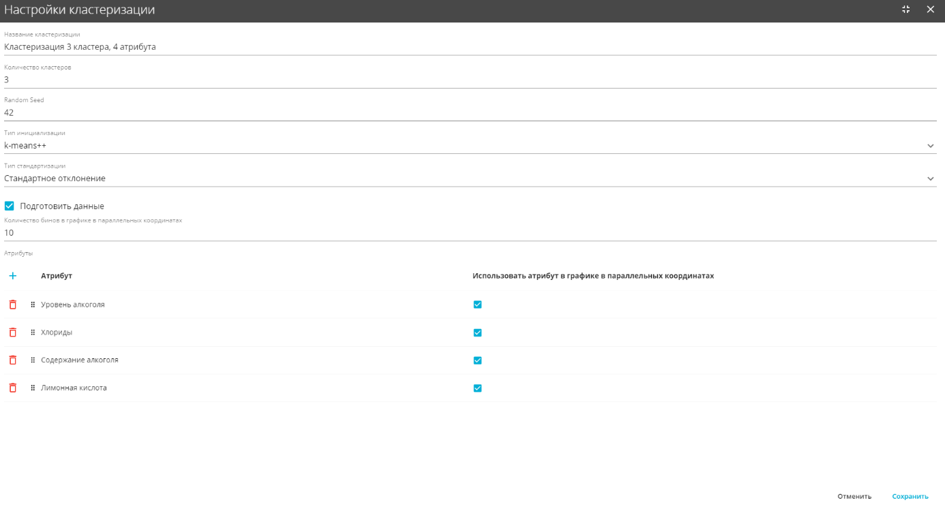Add a new attribute with plus icon
Image resolution: width=945 pixels, height=513 pixels.
13,275
